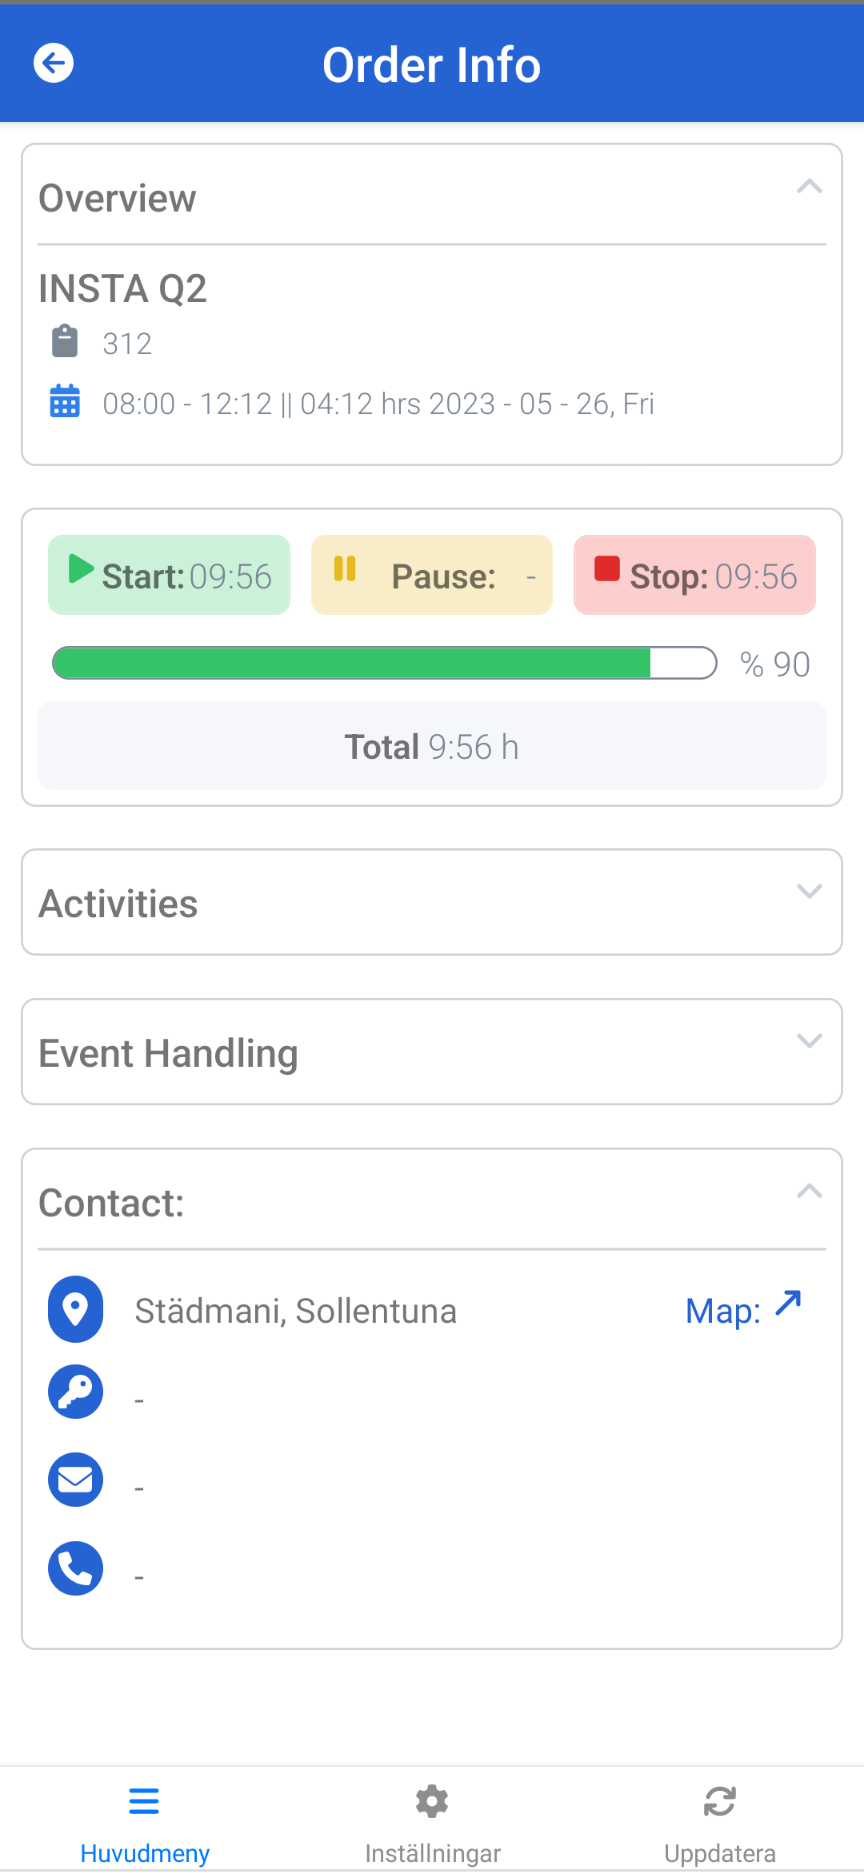This screenshot has width=864, height=1873.
Task: Click the email envelope icon
Action: click(76, 1479)
